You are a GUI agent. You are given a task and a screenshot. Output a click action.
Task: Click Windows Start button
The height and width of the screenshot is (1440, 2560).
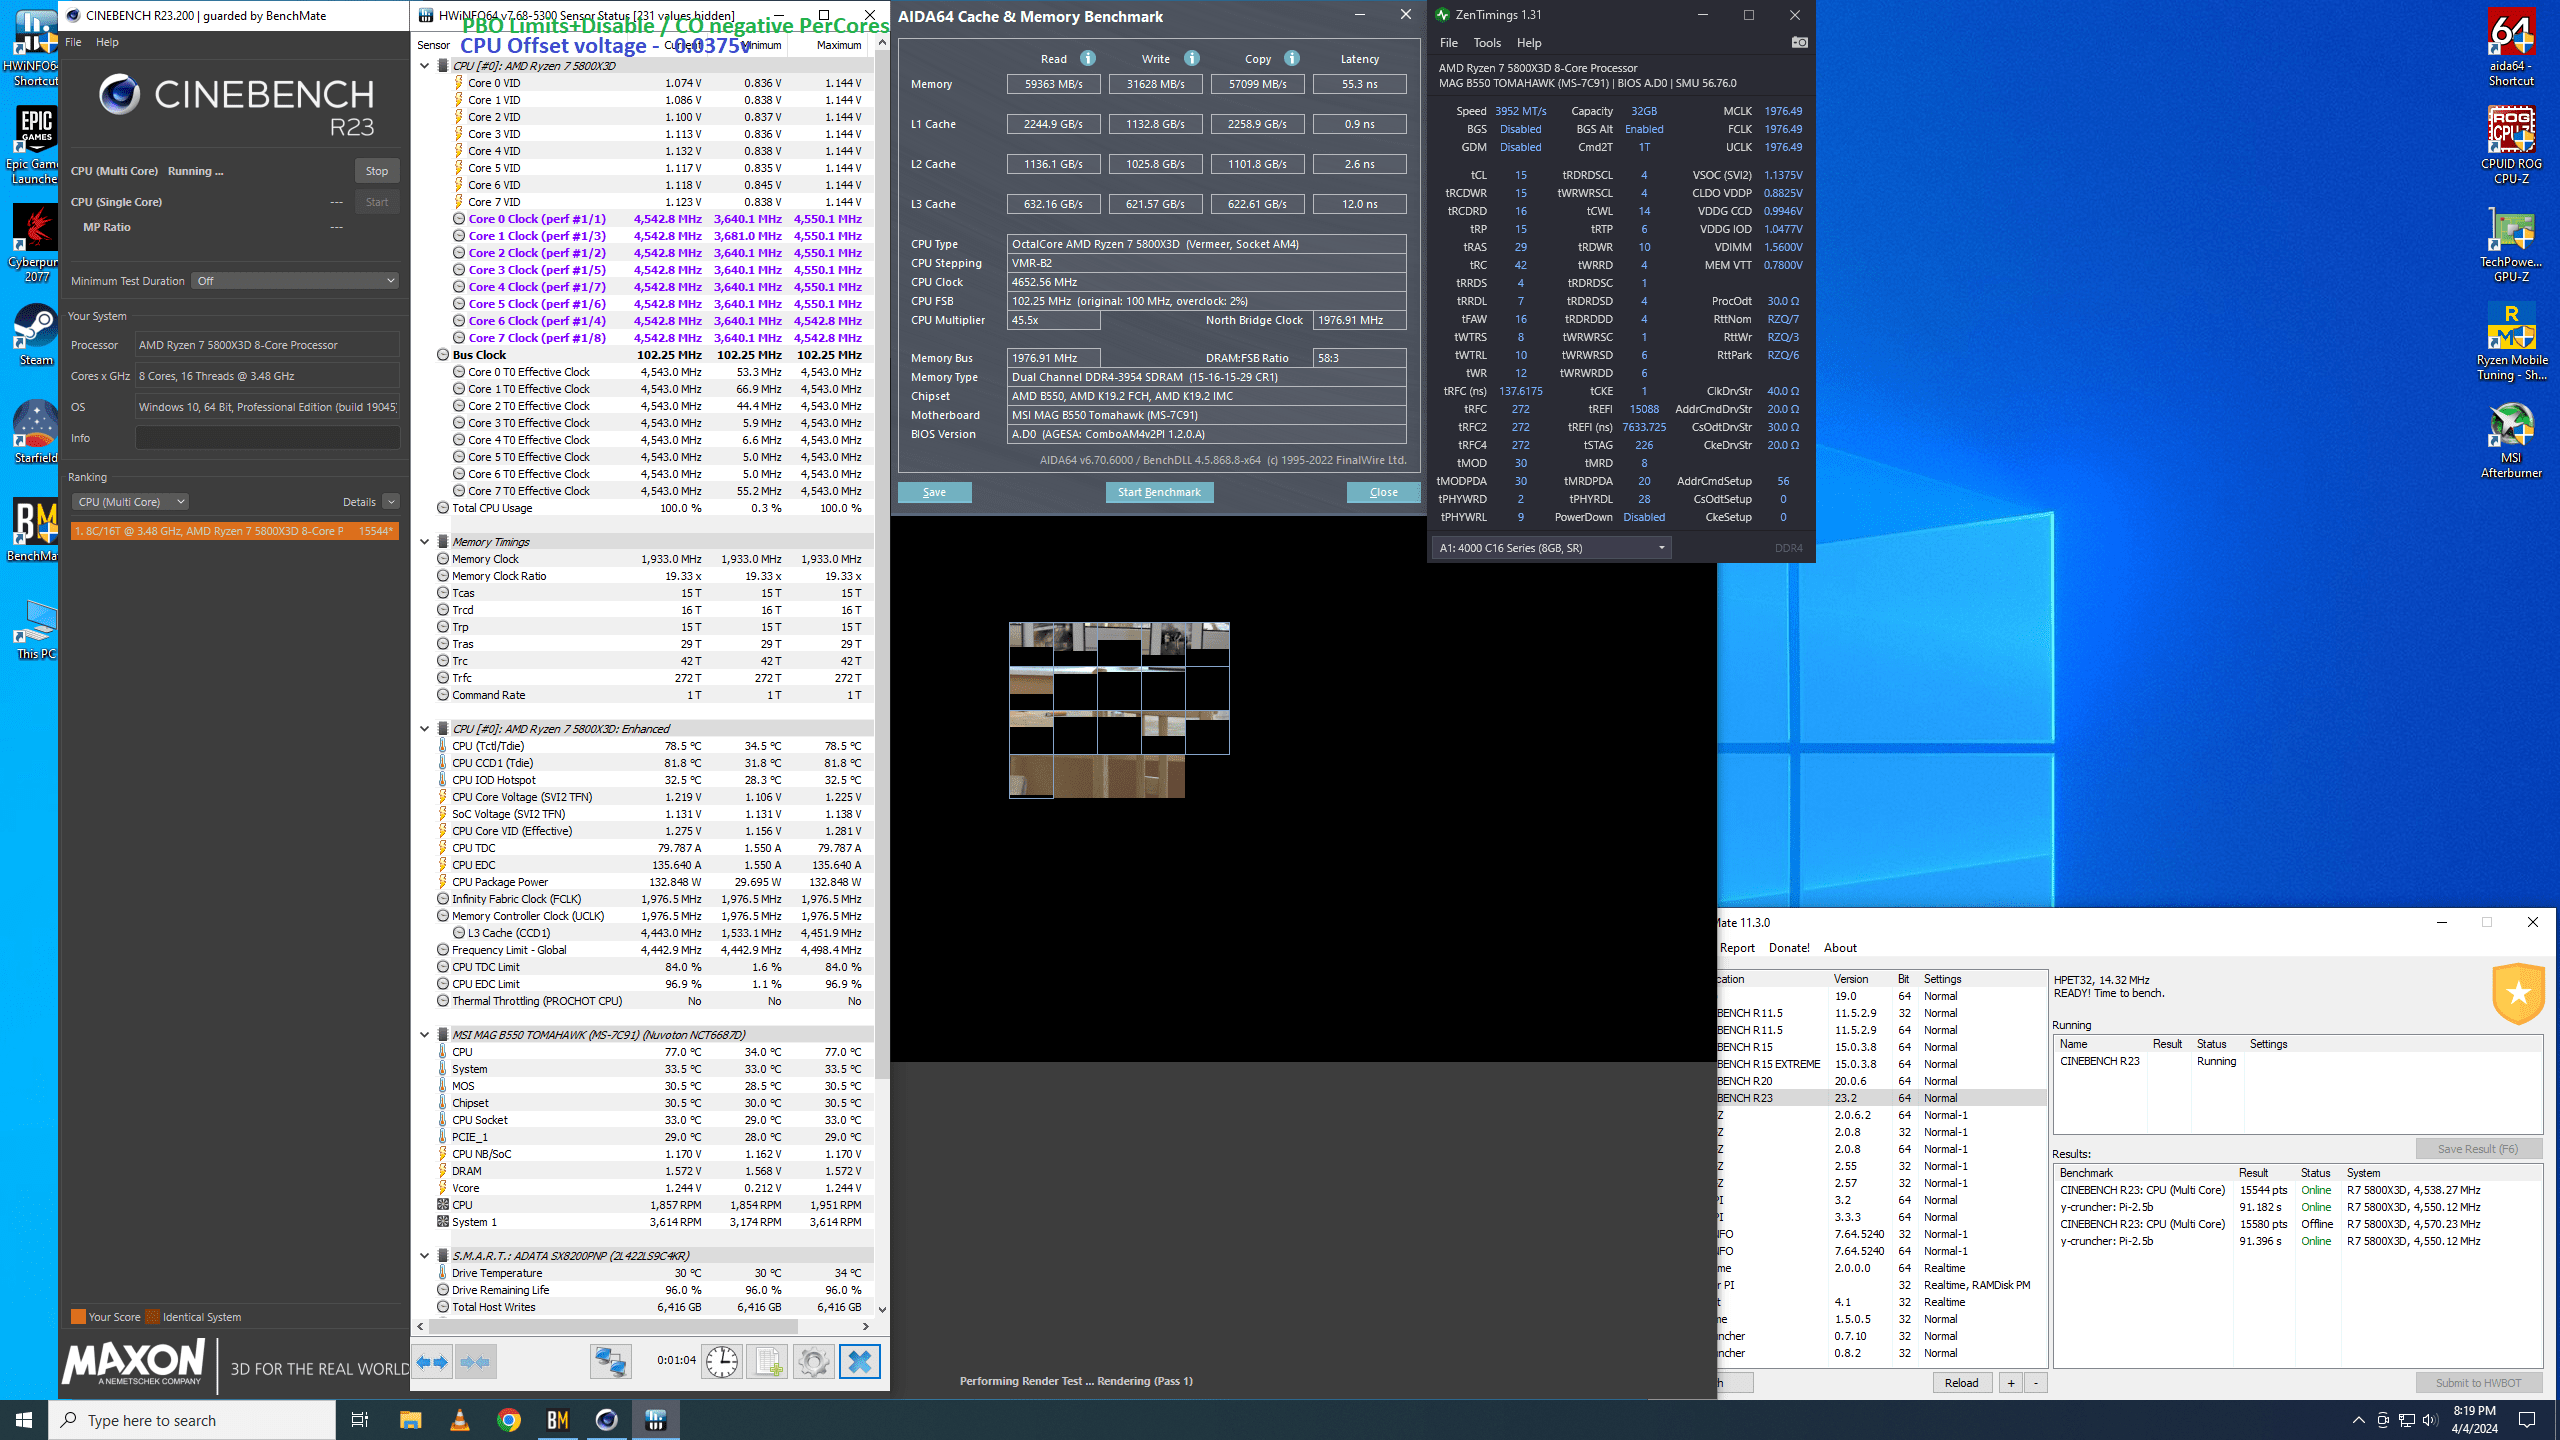[x=24, y=1420]
